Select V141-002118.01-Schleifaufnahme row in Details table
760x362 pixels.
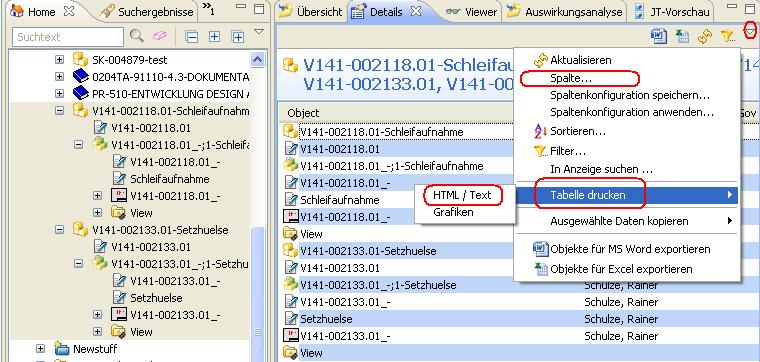pos(382,132)
